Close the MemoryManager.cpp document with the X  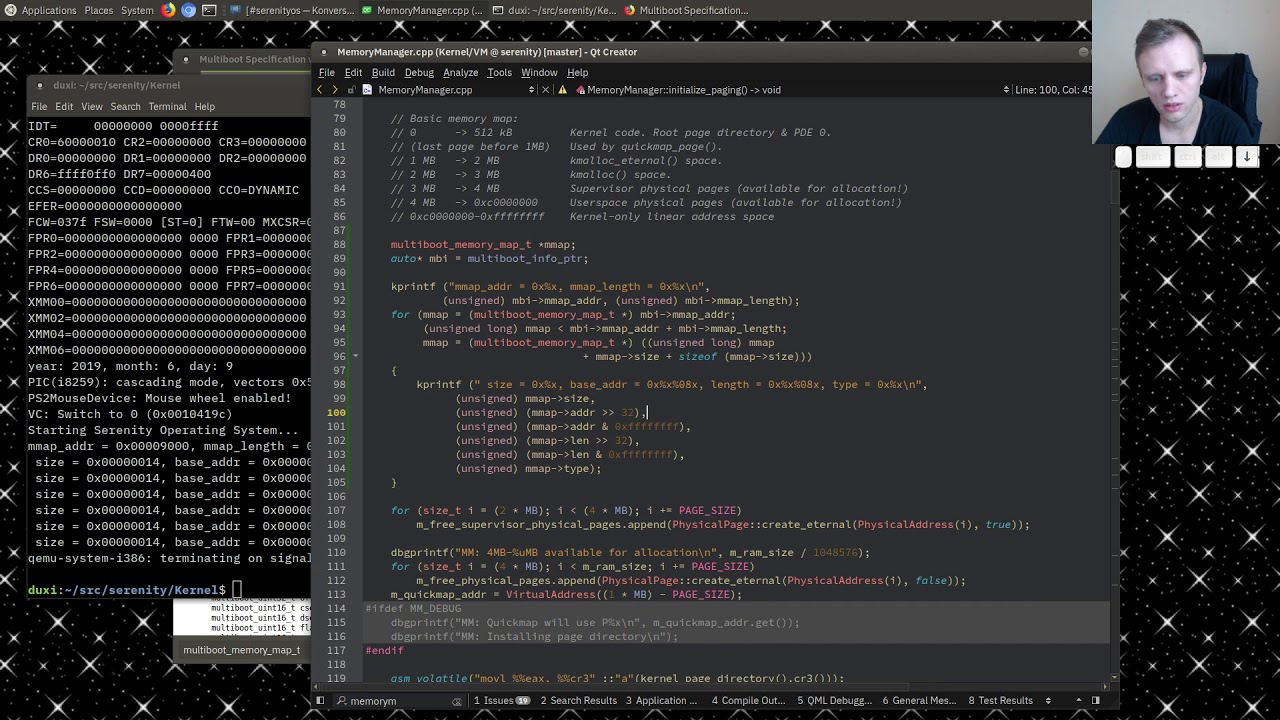(545, 90)
